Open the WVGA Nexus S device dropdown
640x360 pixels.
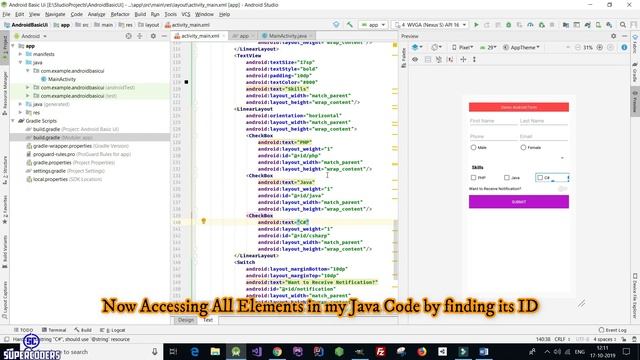[430, 25]
